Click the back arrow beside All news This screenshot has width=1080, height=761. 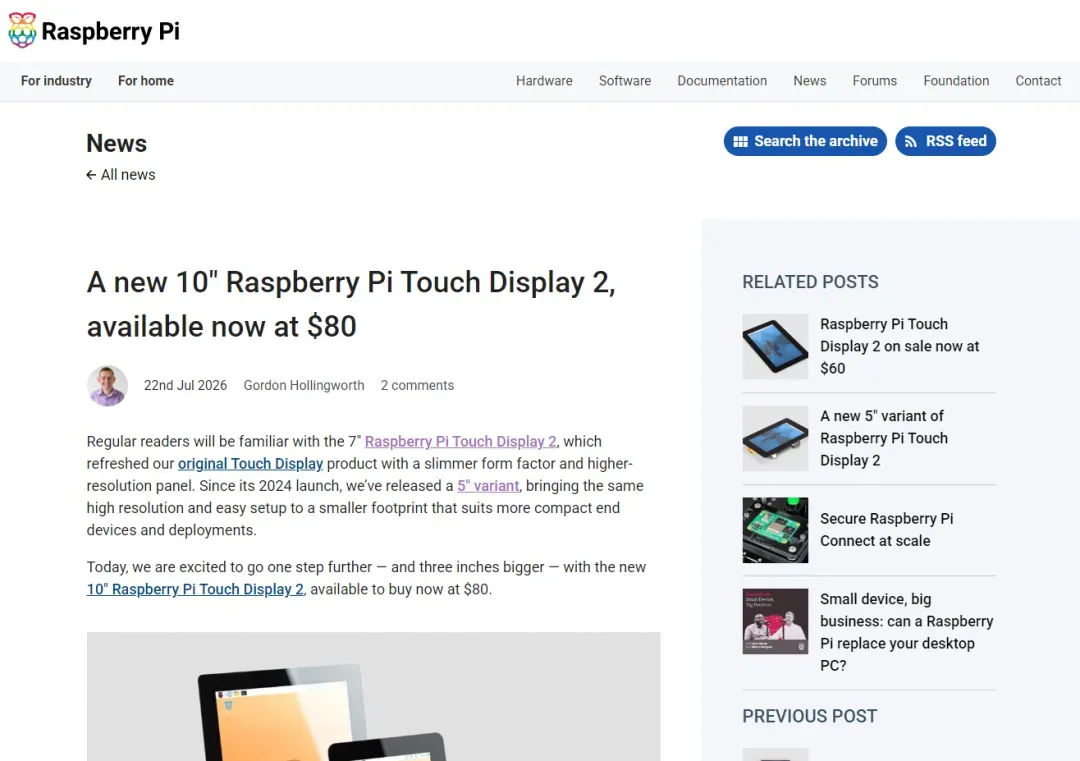point(91,175)
